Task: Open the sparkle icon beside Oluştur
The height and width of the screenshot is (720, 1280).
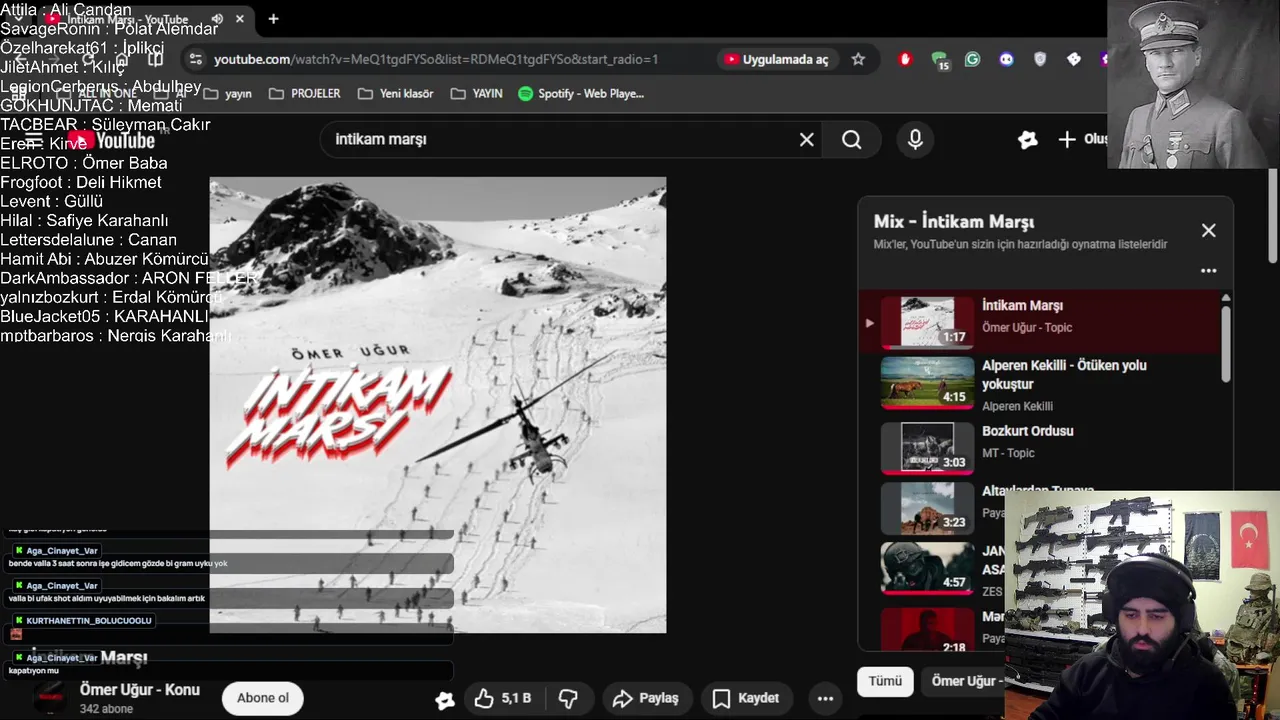Action: pyautogui.click(x=1027, y=140)
